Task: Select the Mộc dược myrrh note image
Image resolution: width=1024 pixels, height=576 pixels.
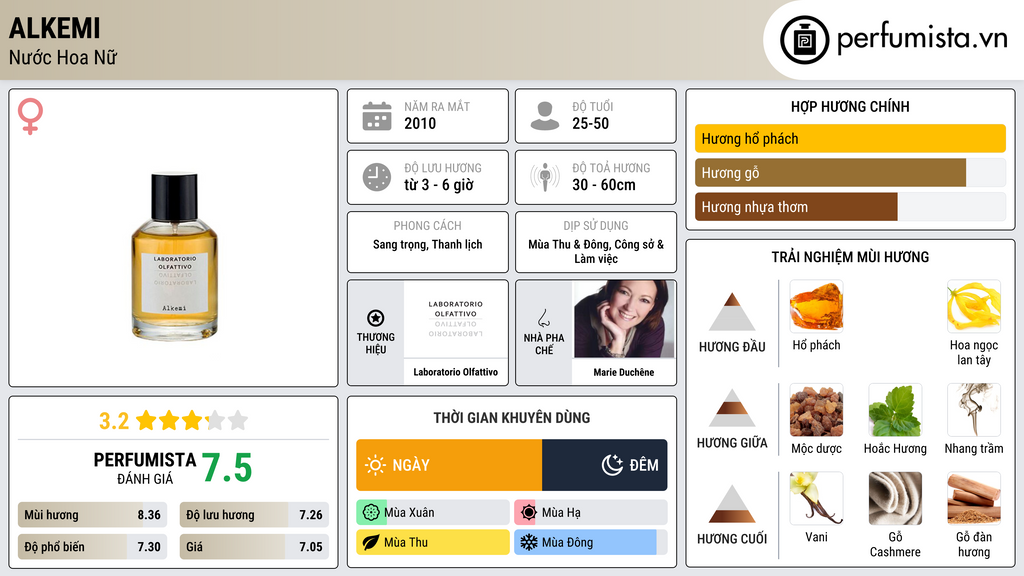Action: (x=816, y=410)
